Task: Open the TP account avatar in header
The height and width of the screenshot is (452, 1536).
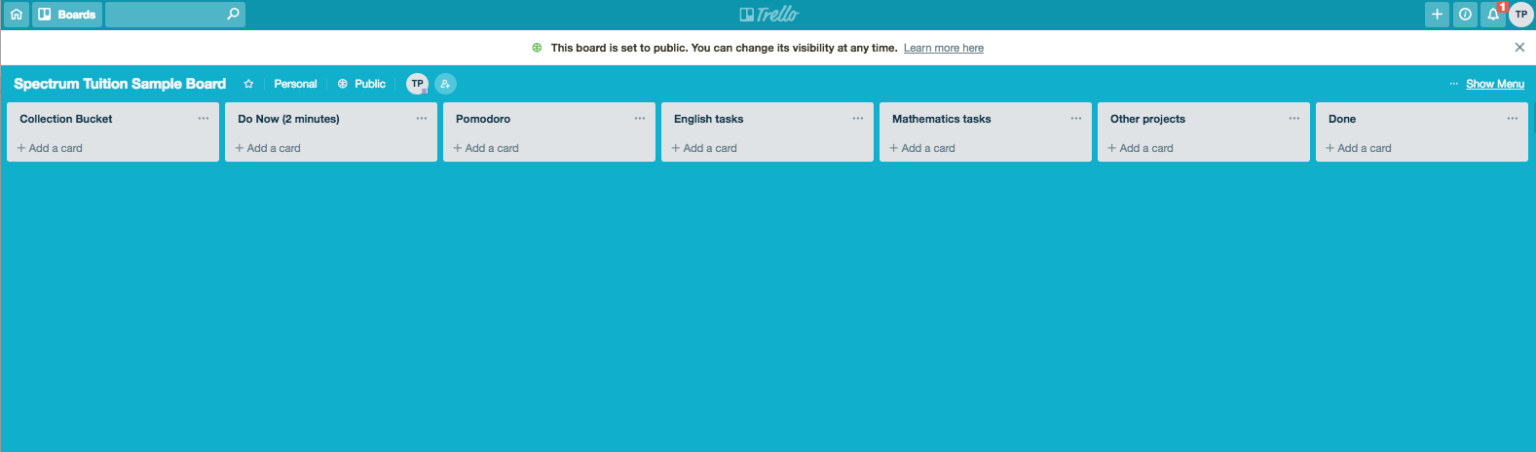Action: (x=1521, y=14)
